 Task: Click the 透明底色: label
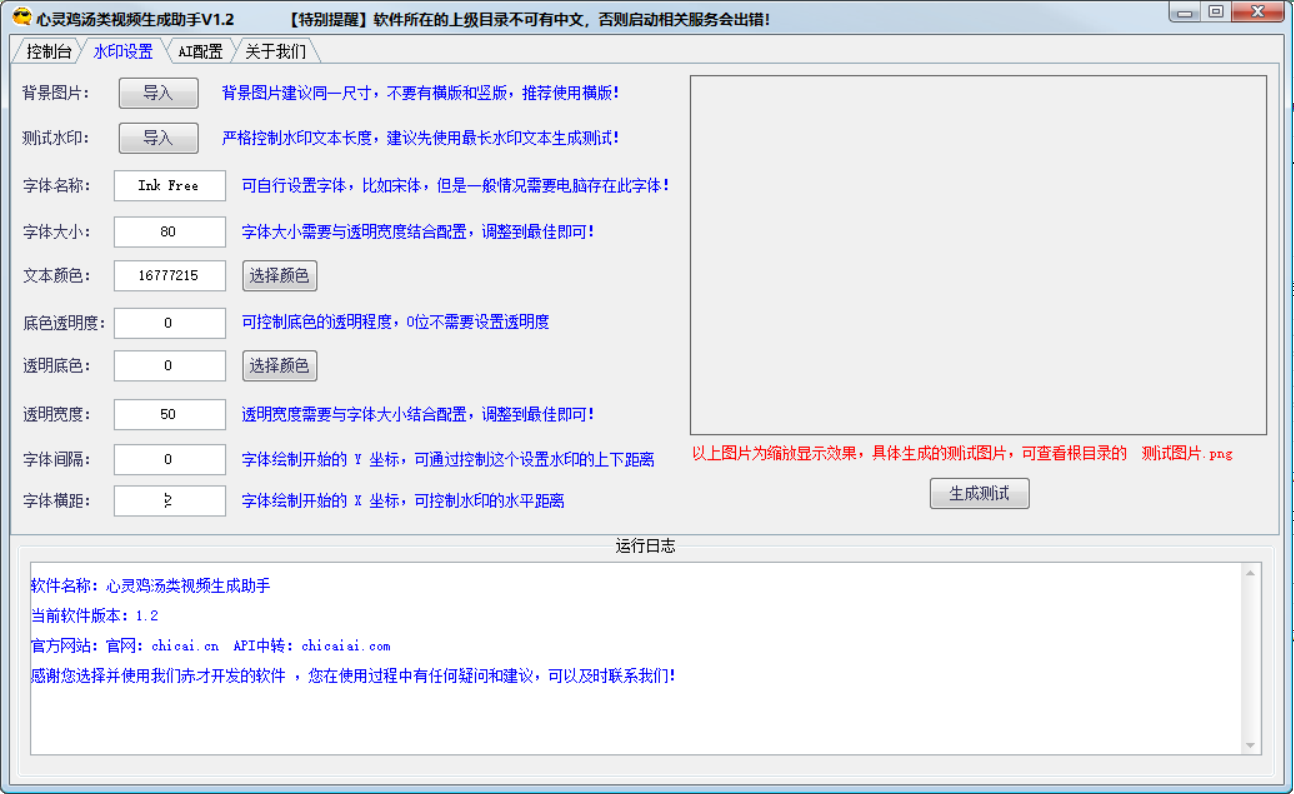coord(57,366)
